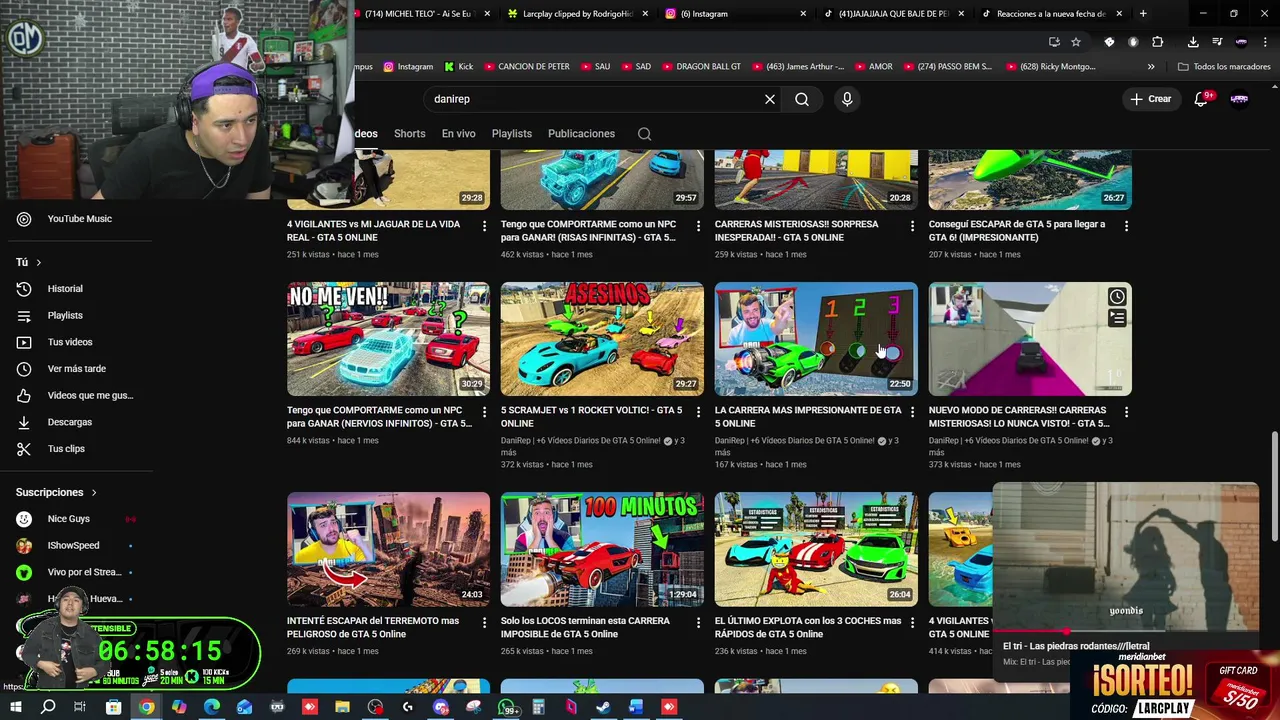Viewport: 1280px width, 720px height.
Task: Switch to Larcplay clipped browser tab
Action: coord(577,14)
